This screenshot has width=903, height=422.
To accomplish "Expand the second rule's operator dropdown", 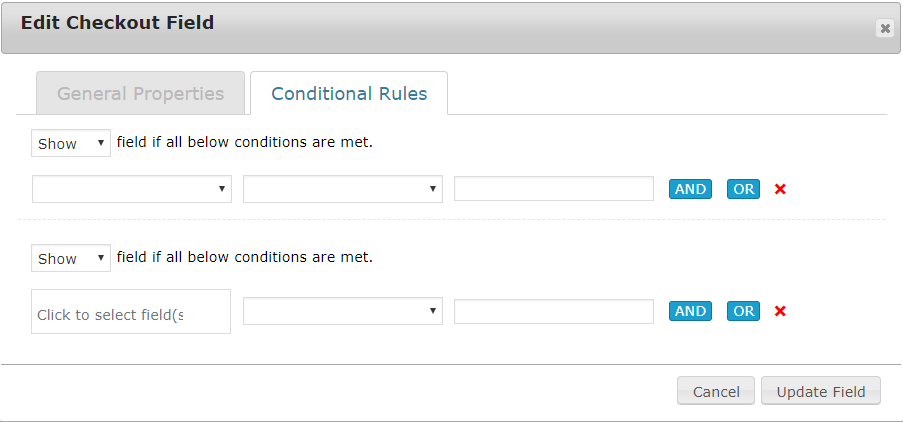I will point(342,311).
